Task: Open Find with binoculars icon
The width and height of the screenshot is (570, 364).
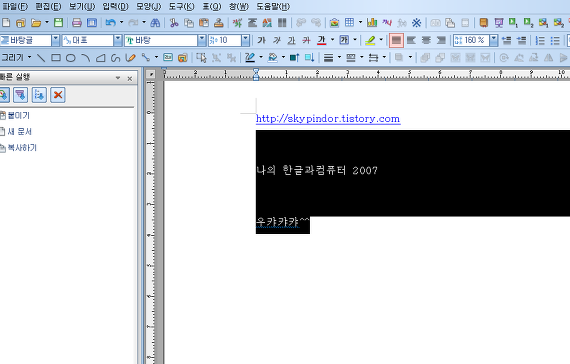Action: click(155, 23)
